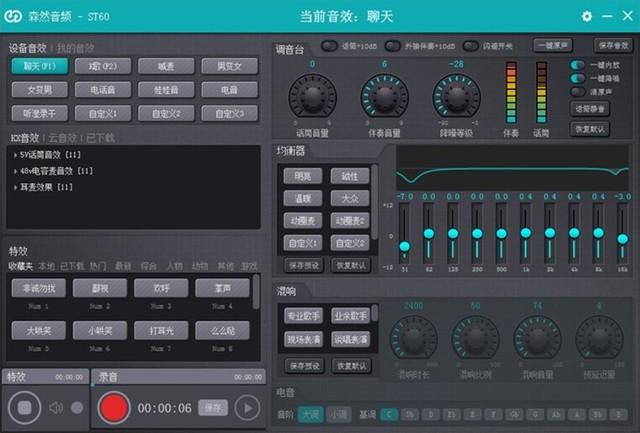Open the 热门 effects tab
Screen dimensions: 640x433
click(x=98, y=266)
